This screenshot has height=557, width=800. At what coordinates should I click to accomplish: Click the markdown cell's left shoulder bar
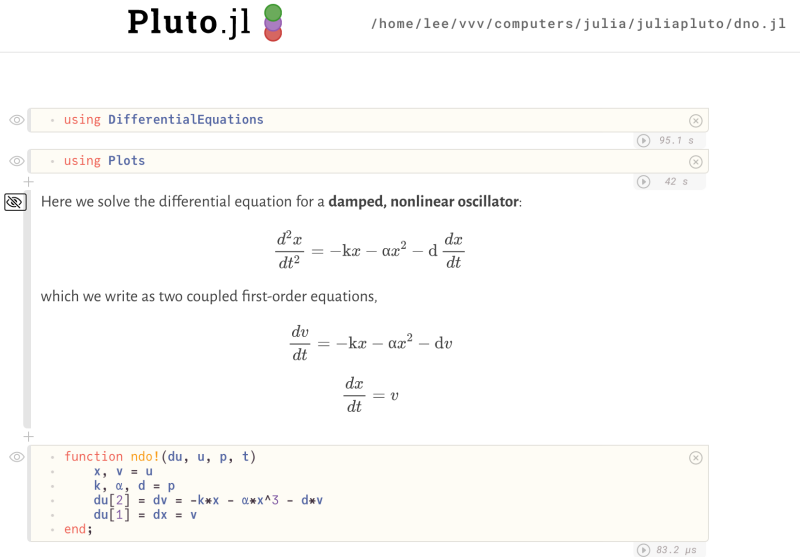[x=27, y=310]
